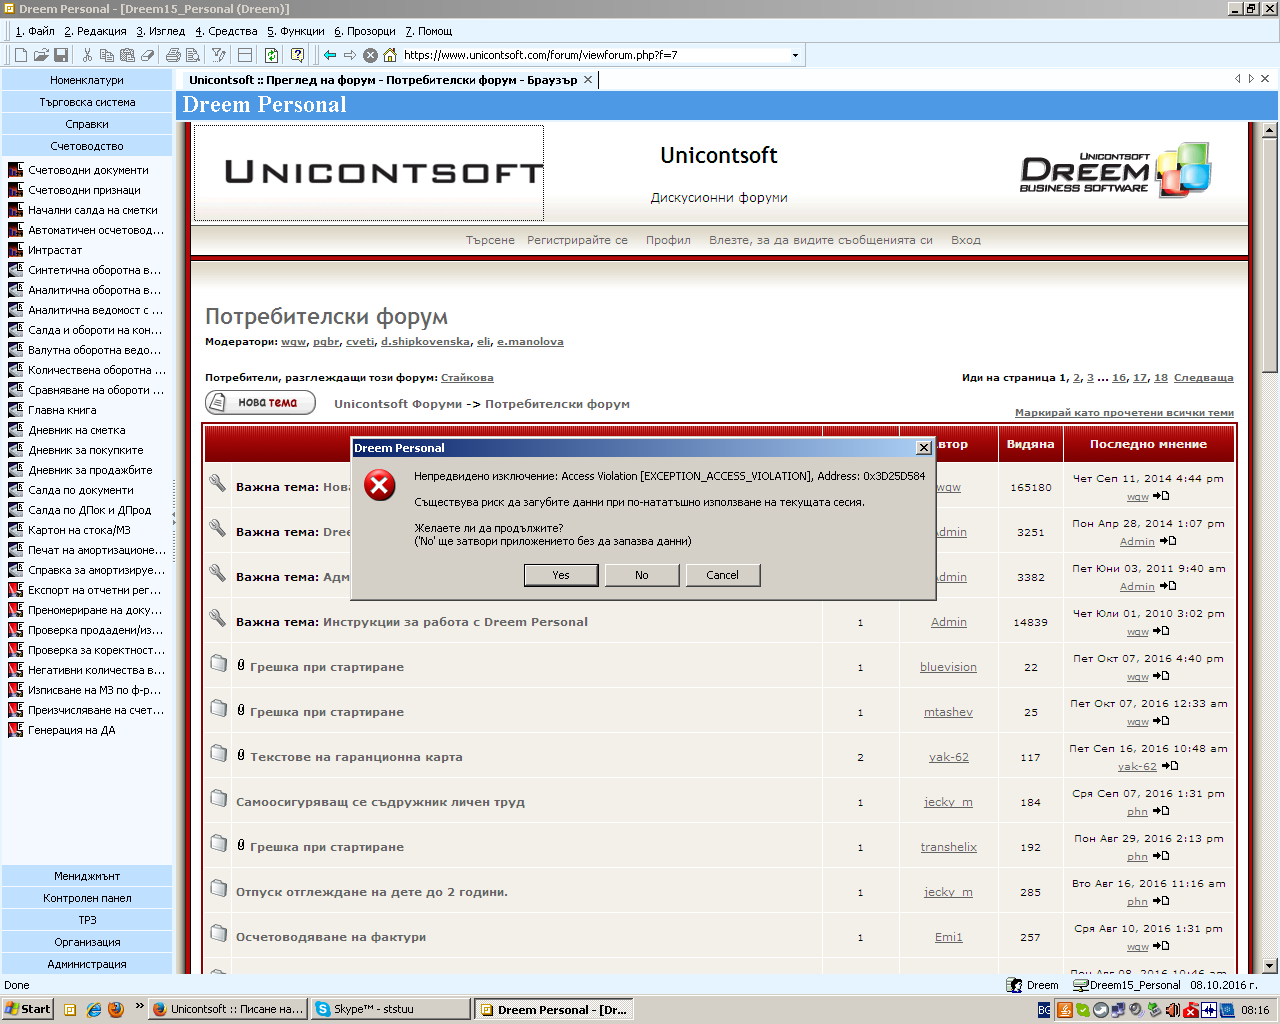The height and width of the screenshot is (1024, 1280).
Task: Click the Print toolbar icon
Action: tap(173, 55)
